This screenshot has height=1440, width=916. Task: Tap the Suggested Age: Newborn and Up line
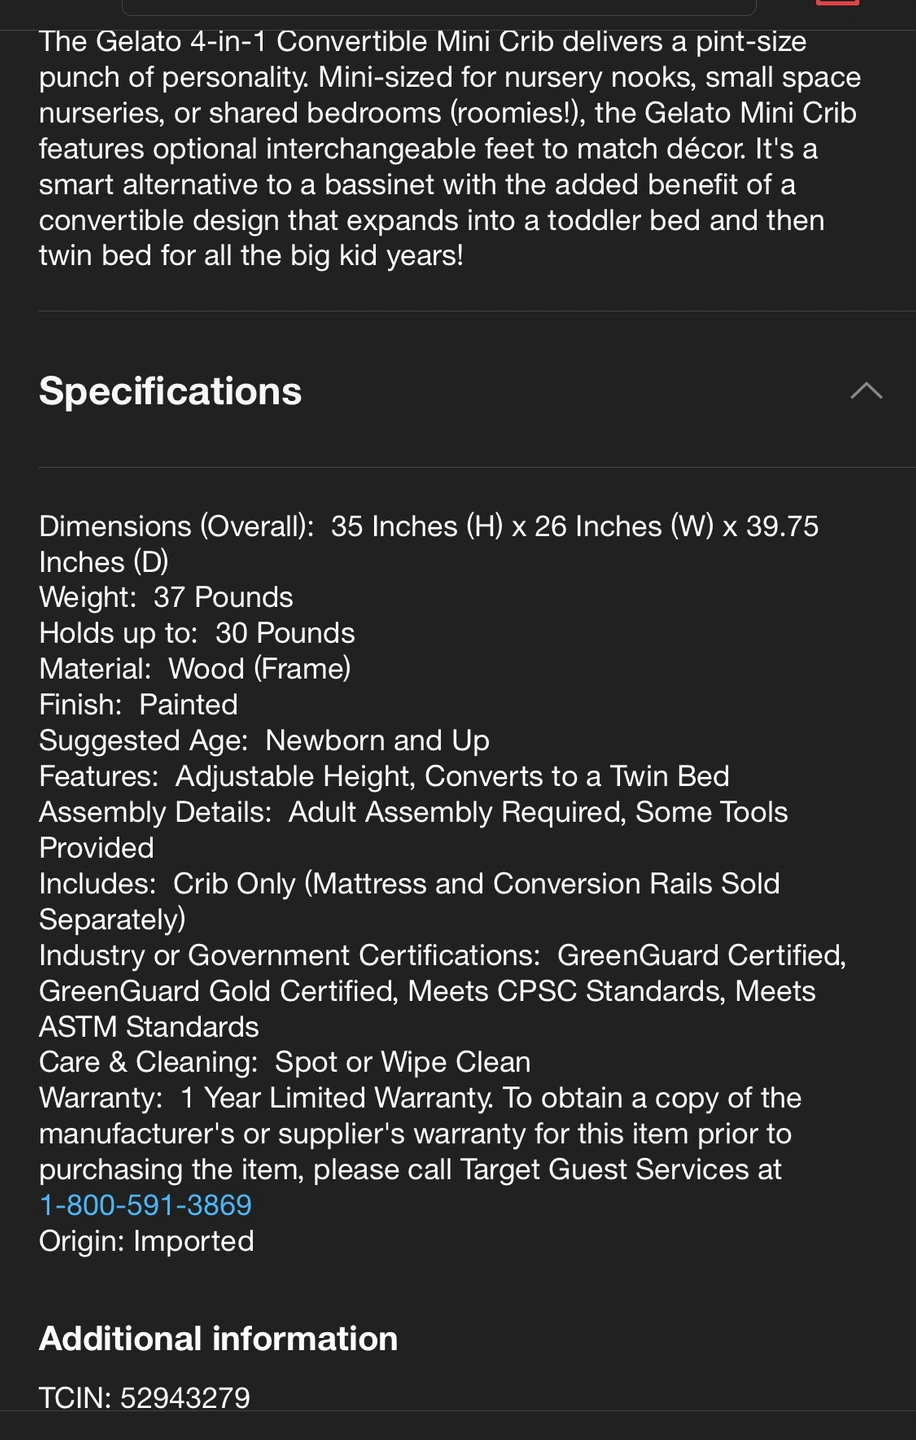(x=264, y=741)
